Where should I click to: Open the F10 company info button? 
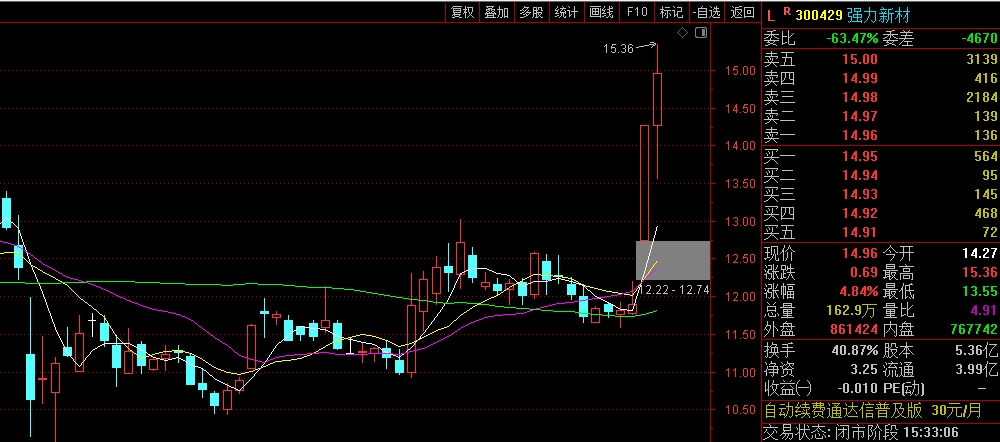[636, 12]
